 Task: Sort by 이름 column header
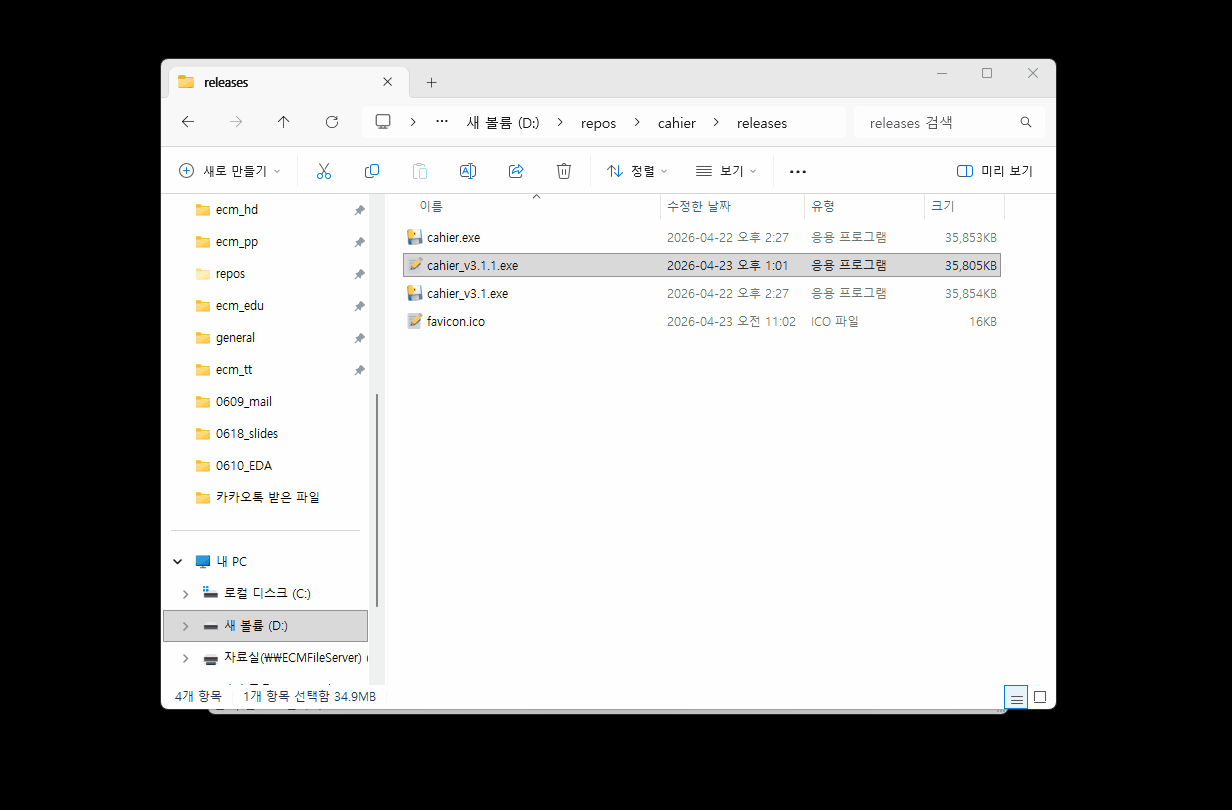point(431,206)
